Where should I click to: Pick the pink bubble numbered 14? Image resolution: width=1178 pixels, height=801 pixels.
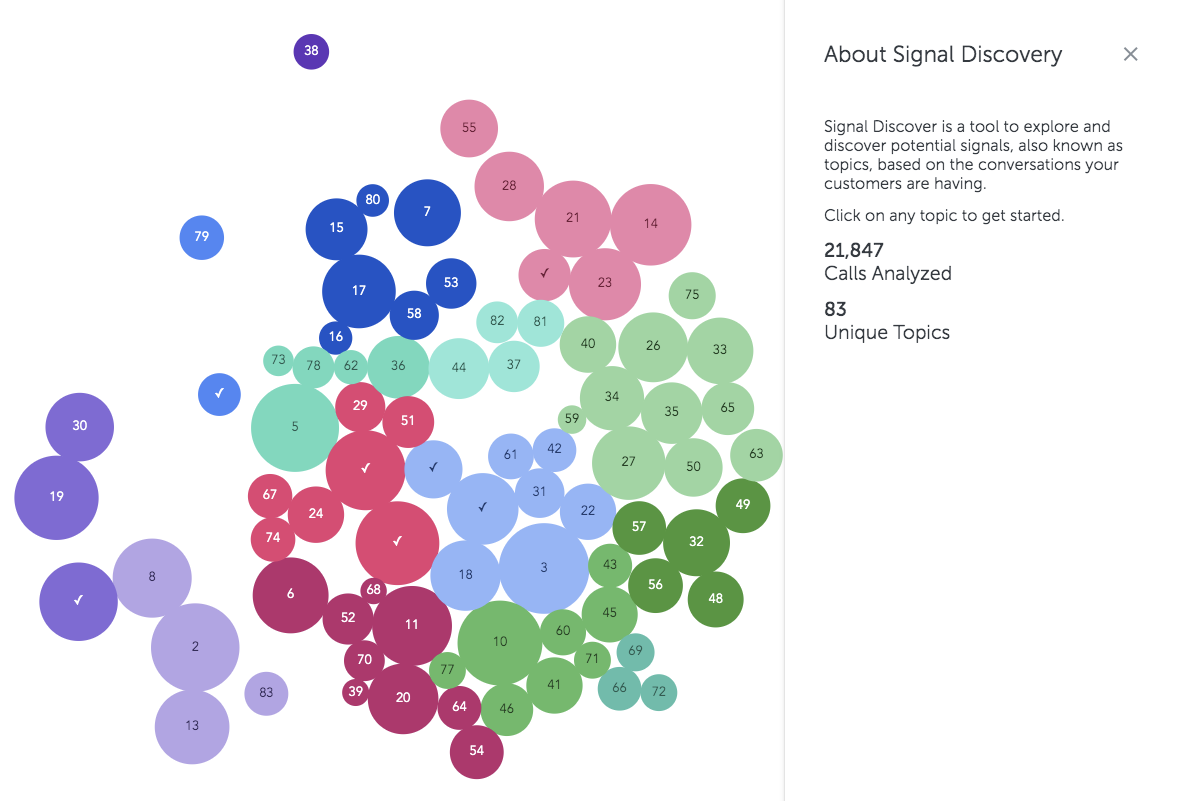click(651, 224)
